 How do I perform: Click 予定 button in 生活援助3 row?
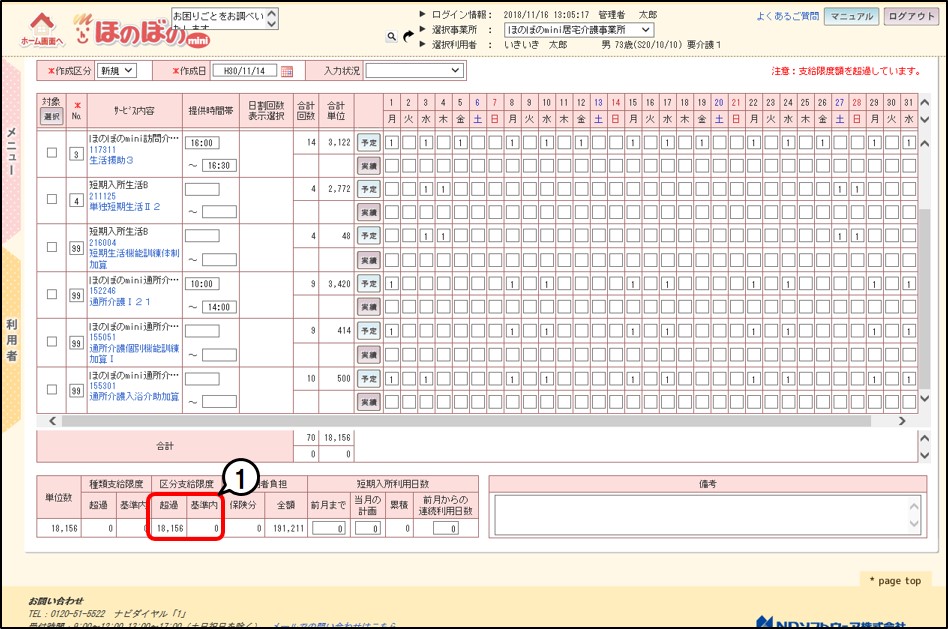pyautogui.click(x=369, y=143)
